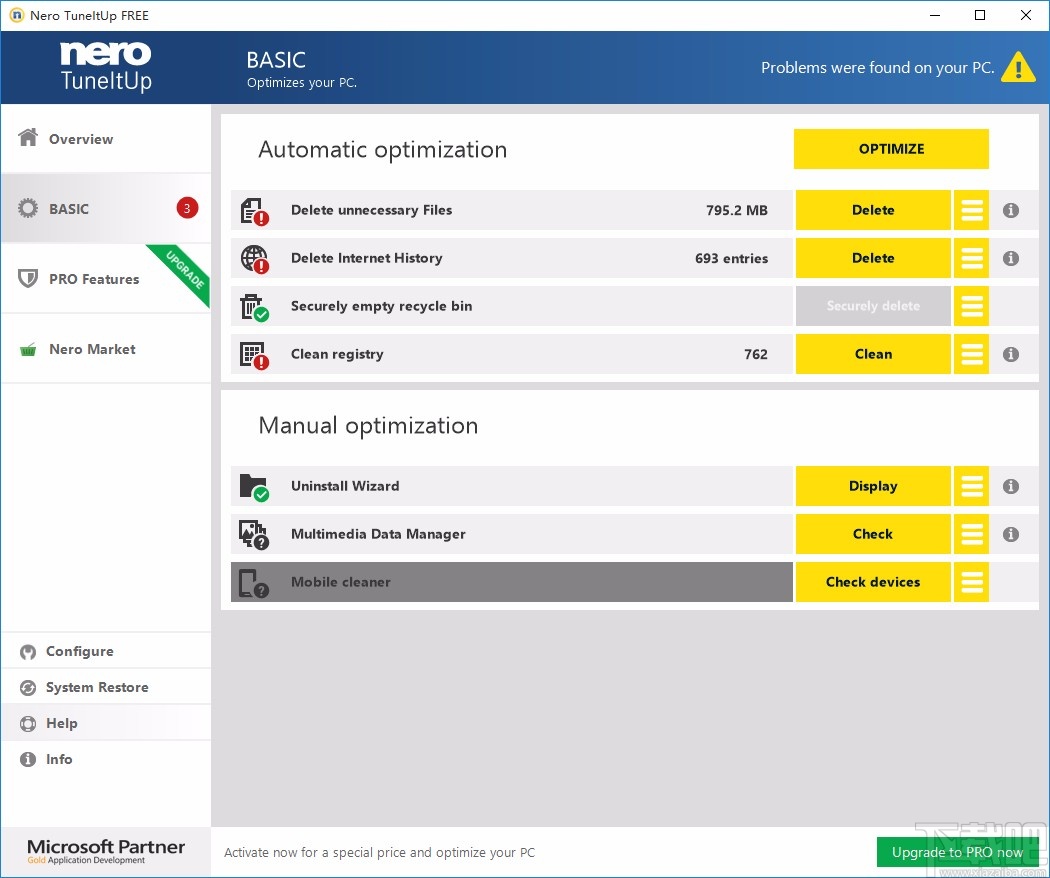Screen dimensions: 1050x878
Task: Click the Check devices button
Action: click(873, 582)
